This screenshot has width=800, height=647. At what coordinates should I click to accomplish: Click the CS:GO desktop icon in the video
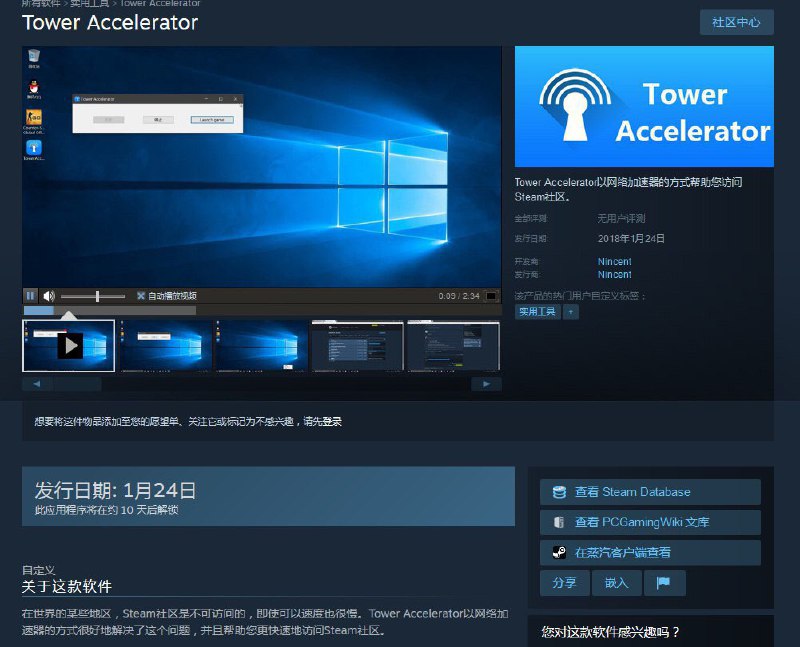pyautogui.click(x=34, y=121)
